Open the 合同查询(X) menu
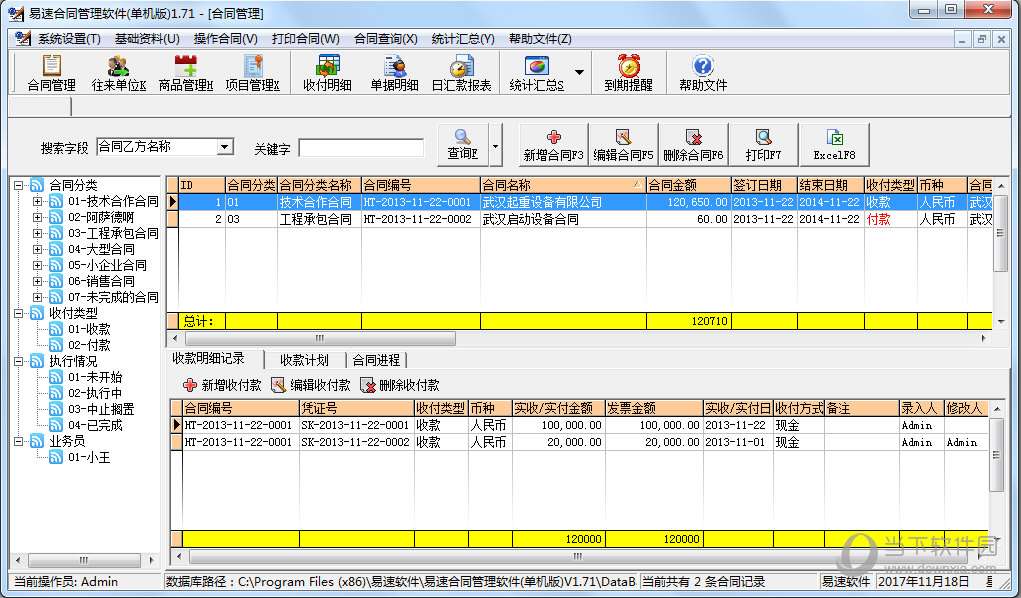The width and height of the screenshot is (1021, 598). click(385, 39)
